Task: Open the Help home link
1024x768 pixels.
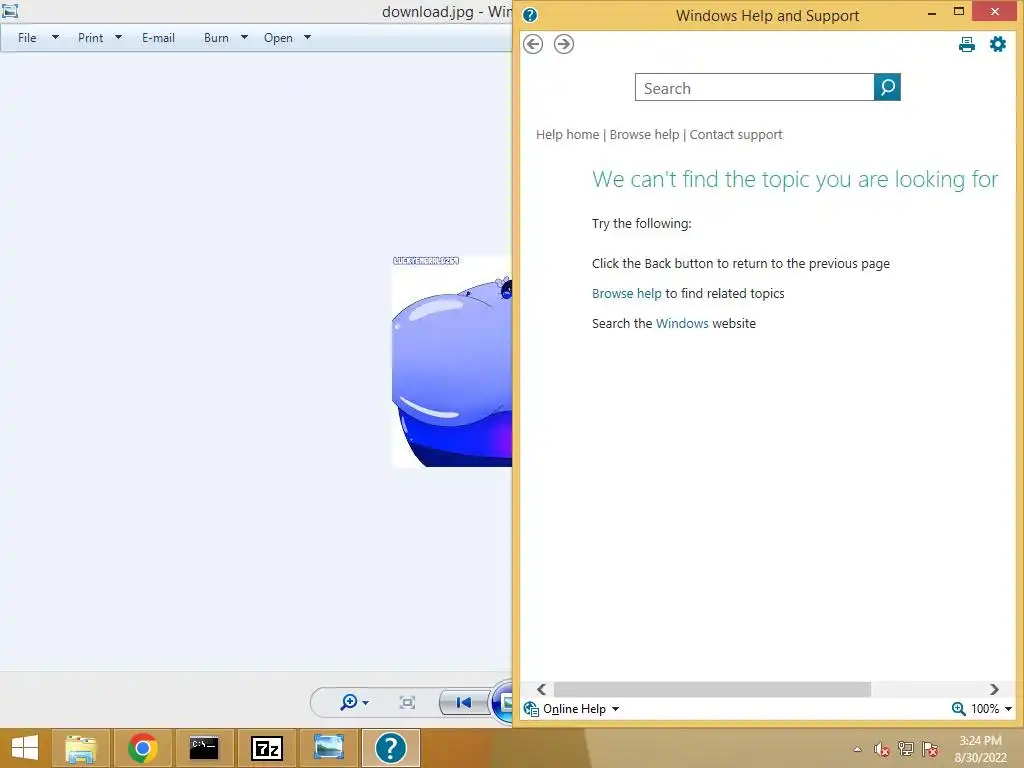Action: pyautogui.click(x=567, y=135)
